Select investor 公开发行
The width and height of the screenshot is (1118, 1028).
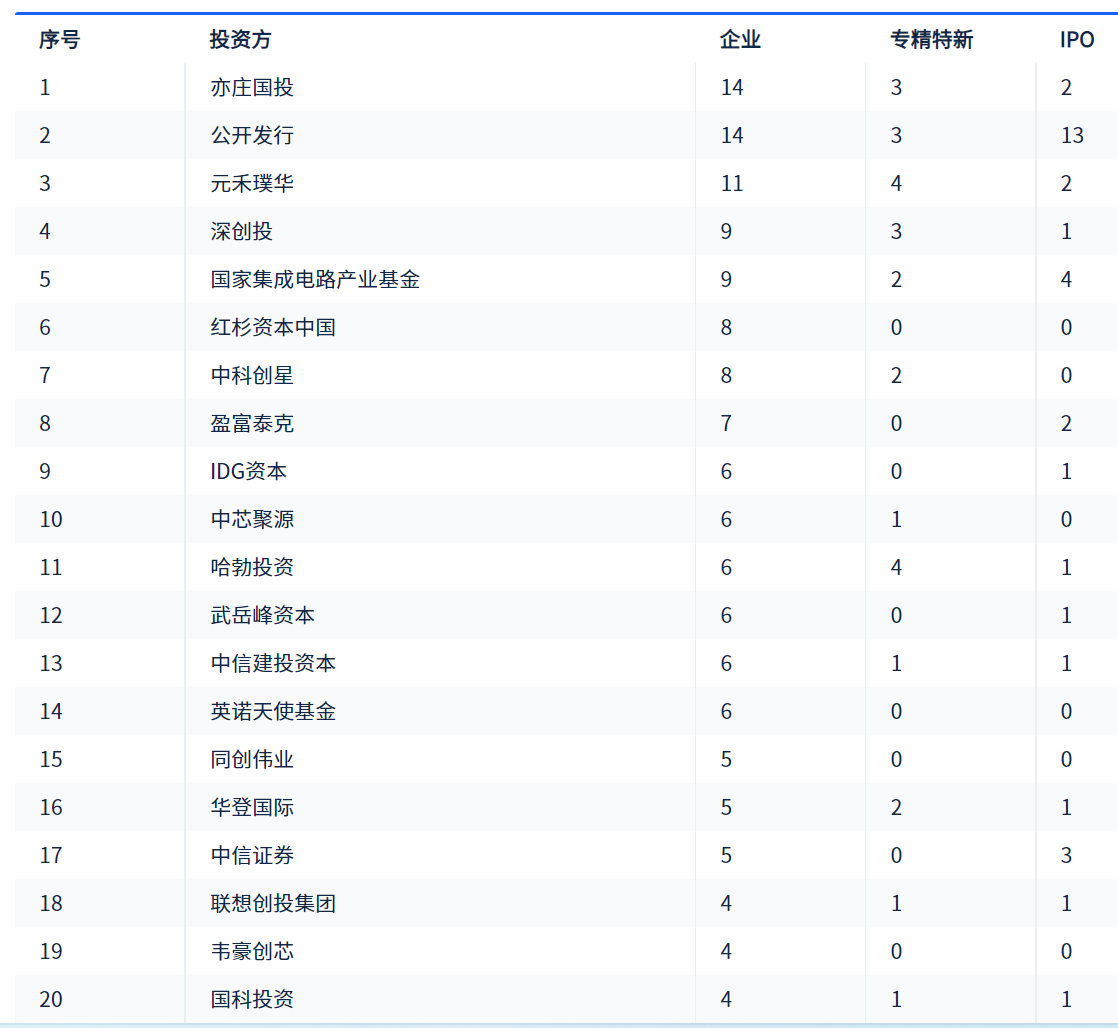pyautogui.click(x=252, y=135)
